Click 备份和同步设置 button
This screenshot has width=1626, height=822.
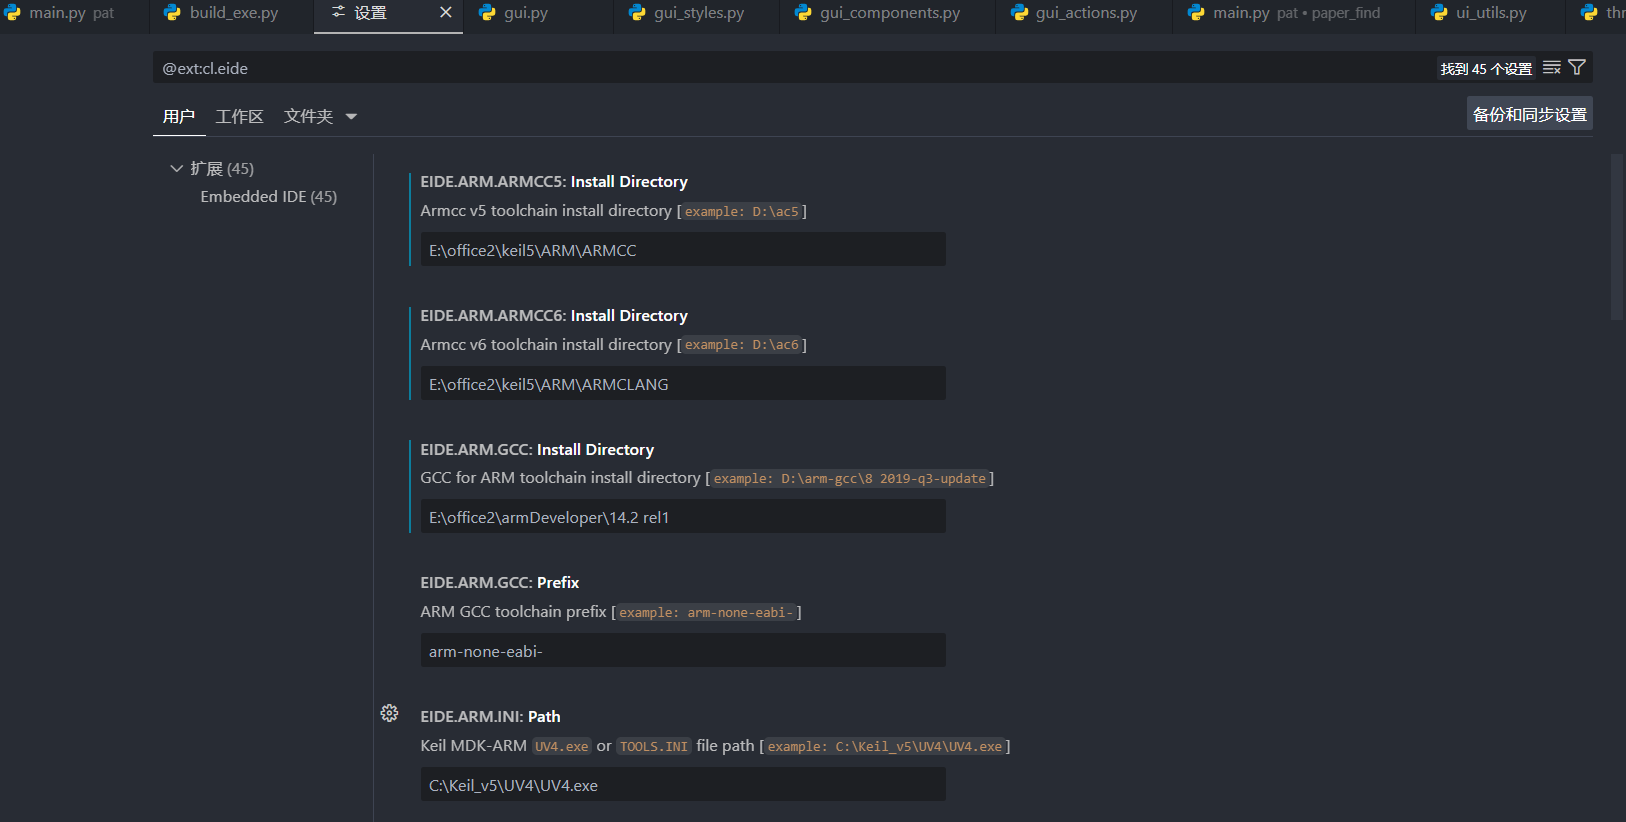(1529, 114)
